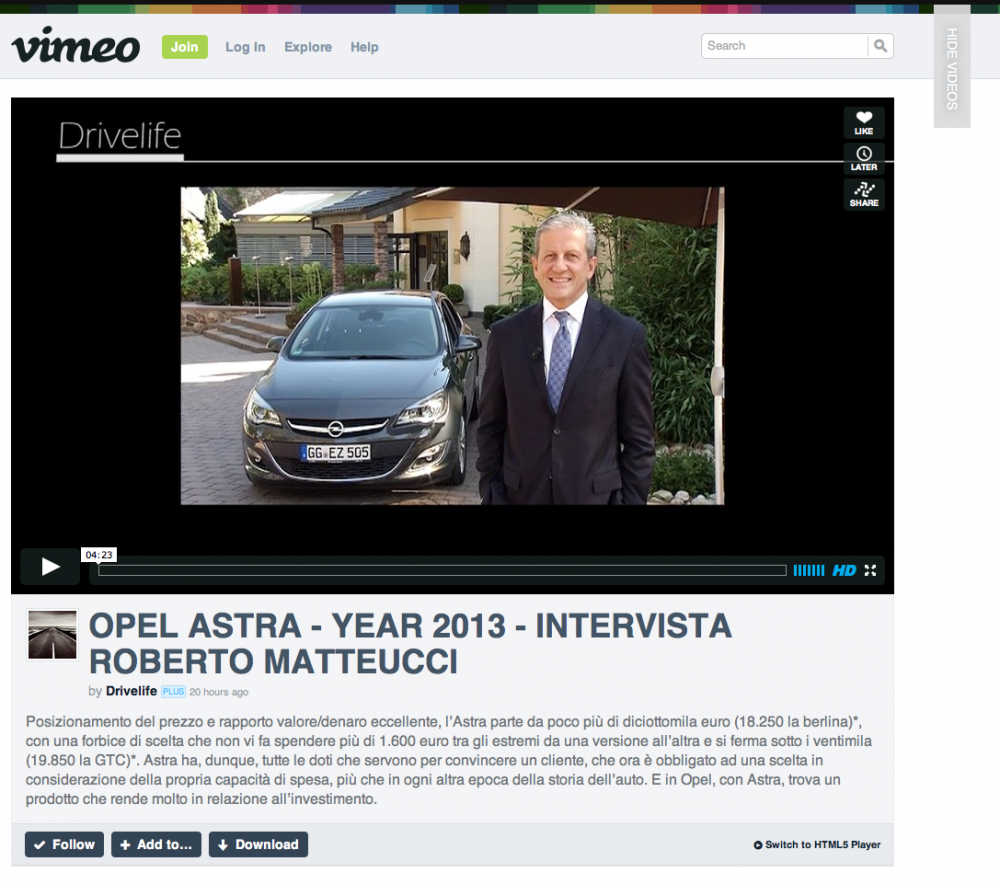This screenshot has width=1000, height=884.
Task: Enter fullscreen mode
Action: (x=870, y=570)
